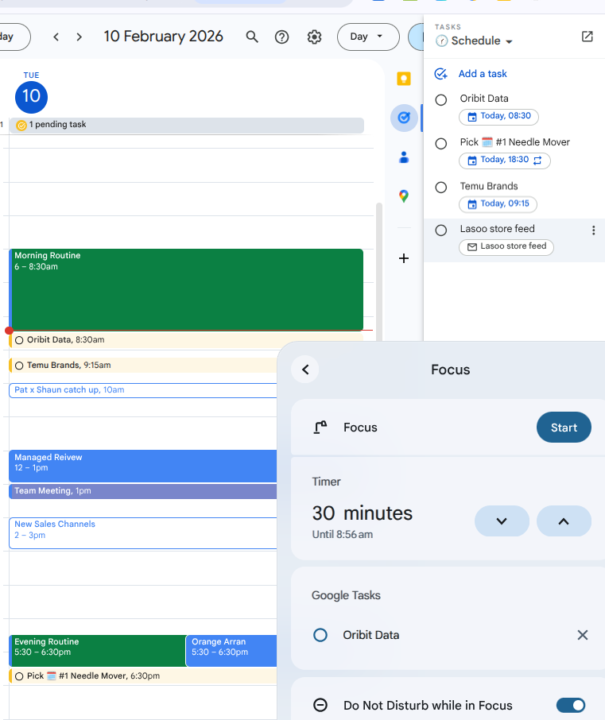
Task: Go back from Focus panel
Action: coord(306,370)
